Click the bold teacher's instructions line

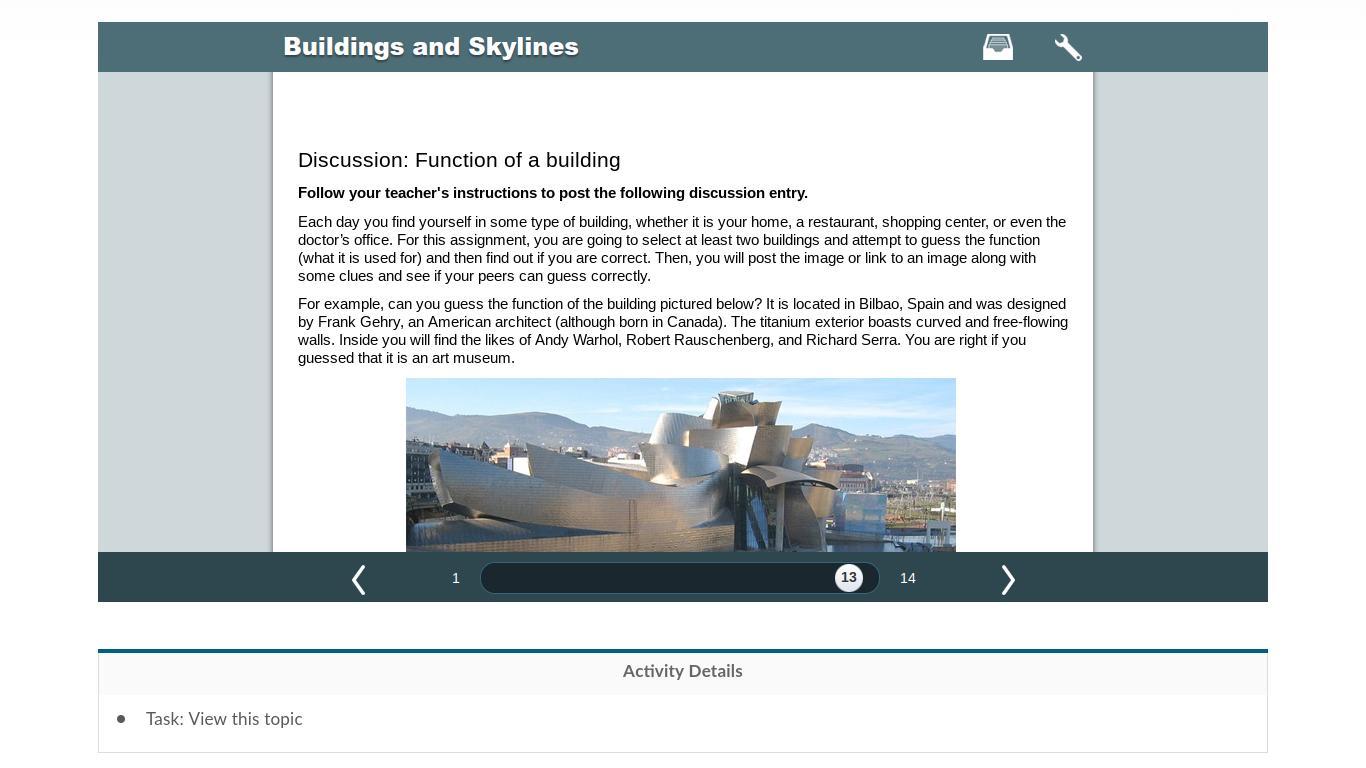point(553,193)
